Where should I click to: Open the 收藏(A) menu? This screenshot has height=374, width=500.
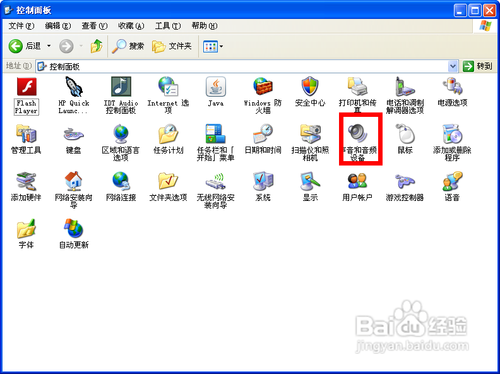pos(131,26)
